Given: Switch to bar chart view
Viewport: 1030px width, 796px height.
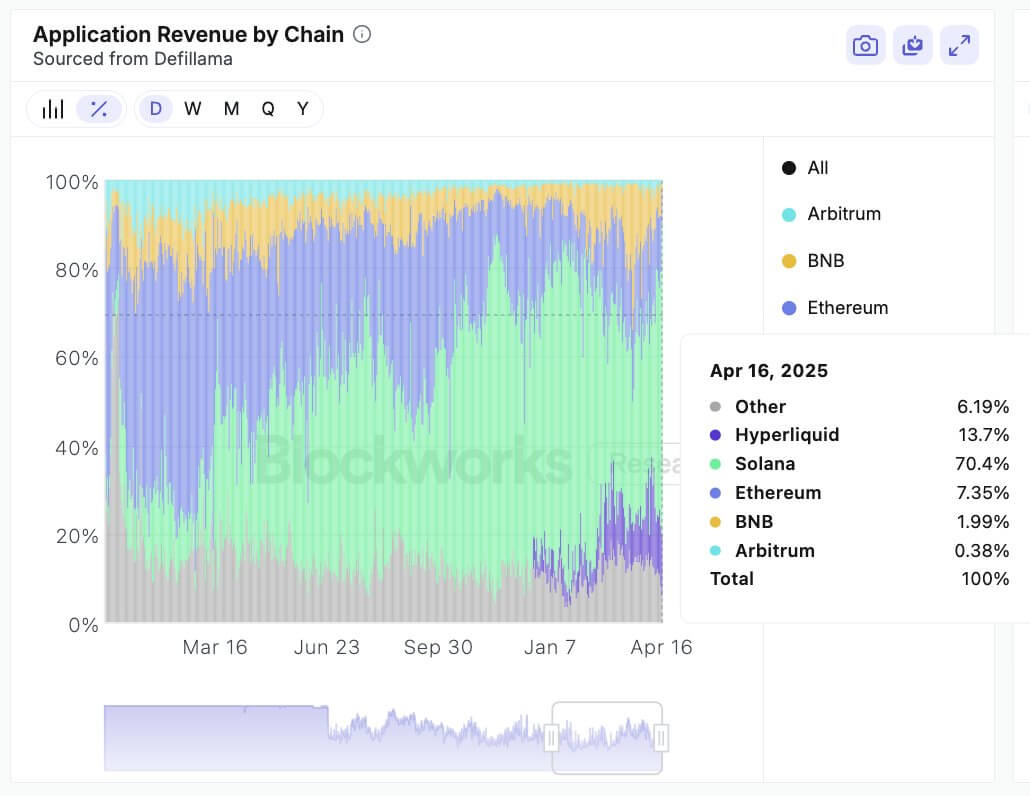Looking at the screenshot, I should 52,108.
